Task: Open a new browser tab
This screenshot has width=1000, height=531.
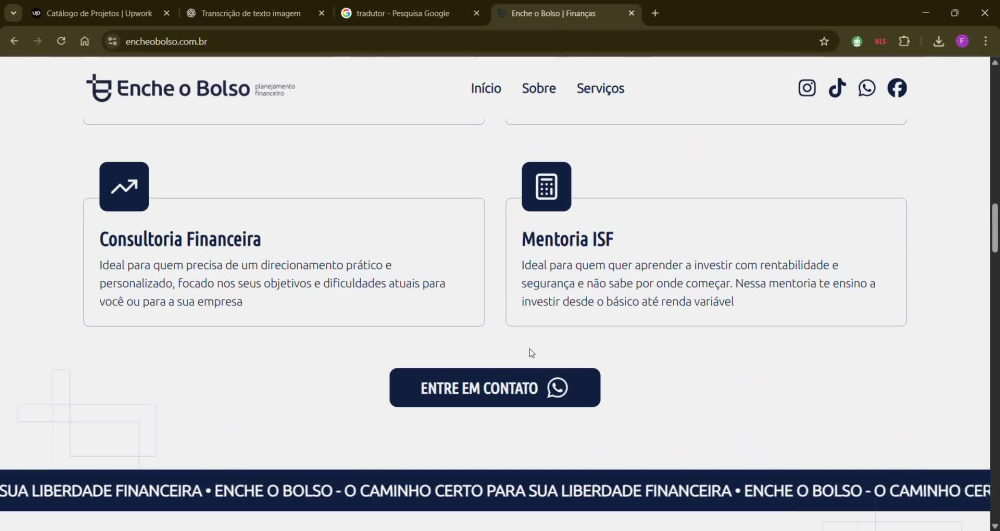Action: click(655, 13)
